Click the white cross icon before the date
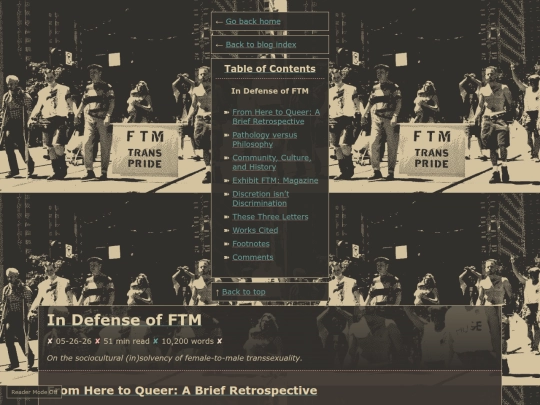 pyautogui.click(x=50, y=341)
